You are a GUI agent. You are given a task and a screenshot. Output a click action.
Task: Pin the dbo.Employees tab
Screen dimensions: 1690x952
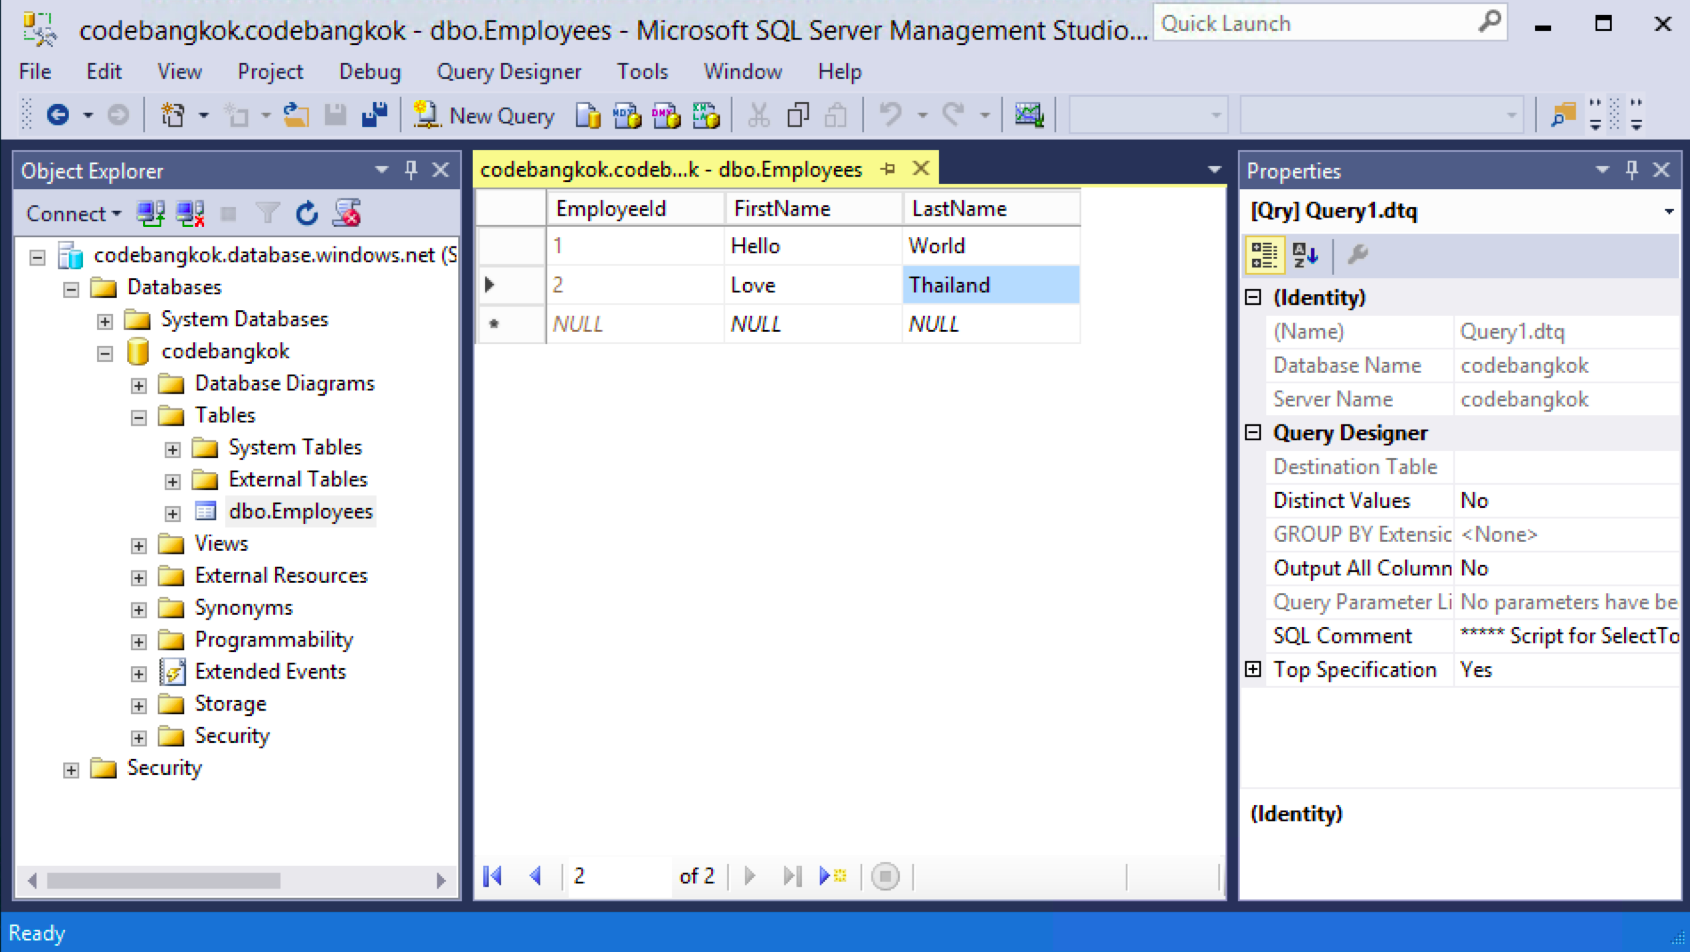tap(887, 169)
